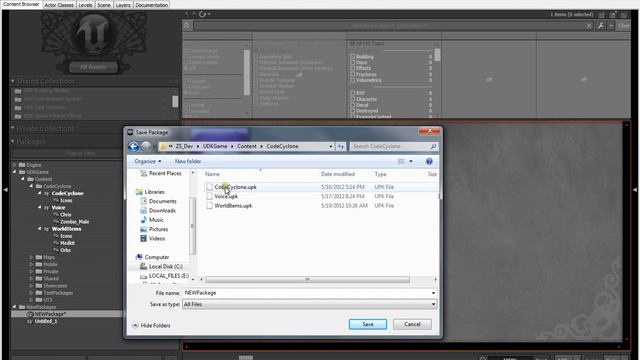
Task: Click the collapse filter panel double-chevron icon
Action: pos(187,26)
